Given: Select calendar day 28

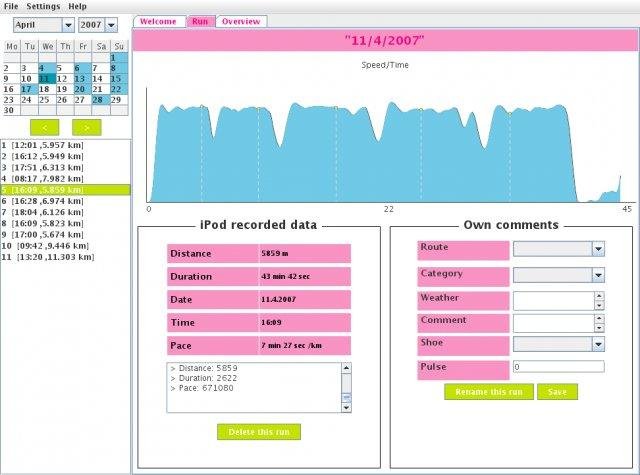Looking at the screenshot, I should click(101, 100).
